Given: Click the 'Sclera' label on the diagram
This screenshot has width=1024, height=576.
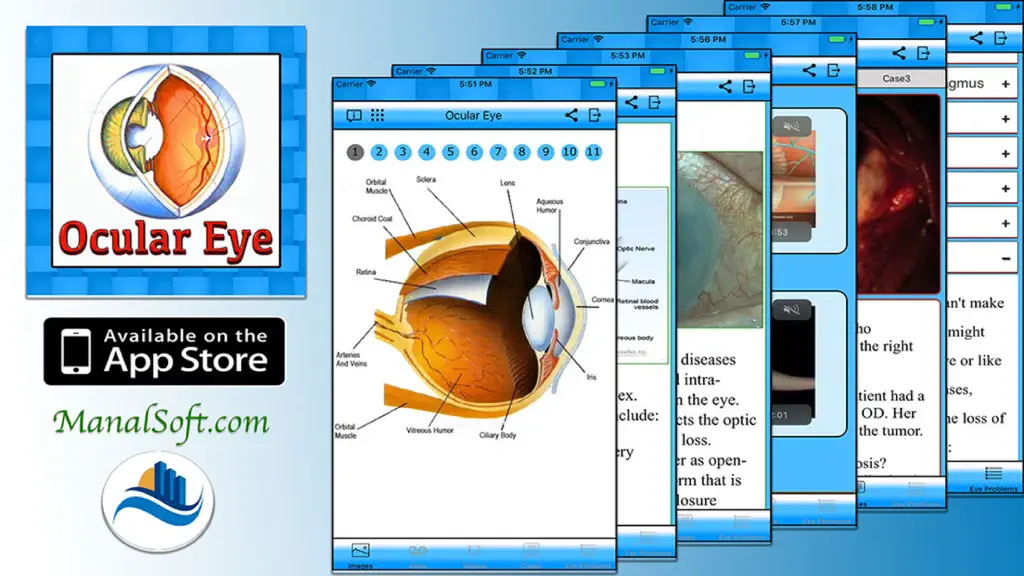Looking at the screenshot, I should [x=426, y=179].
